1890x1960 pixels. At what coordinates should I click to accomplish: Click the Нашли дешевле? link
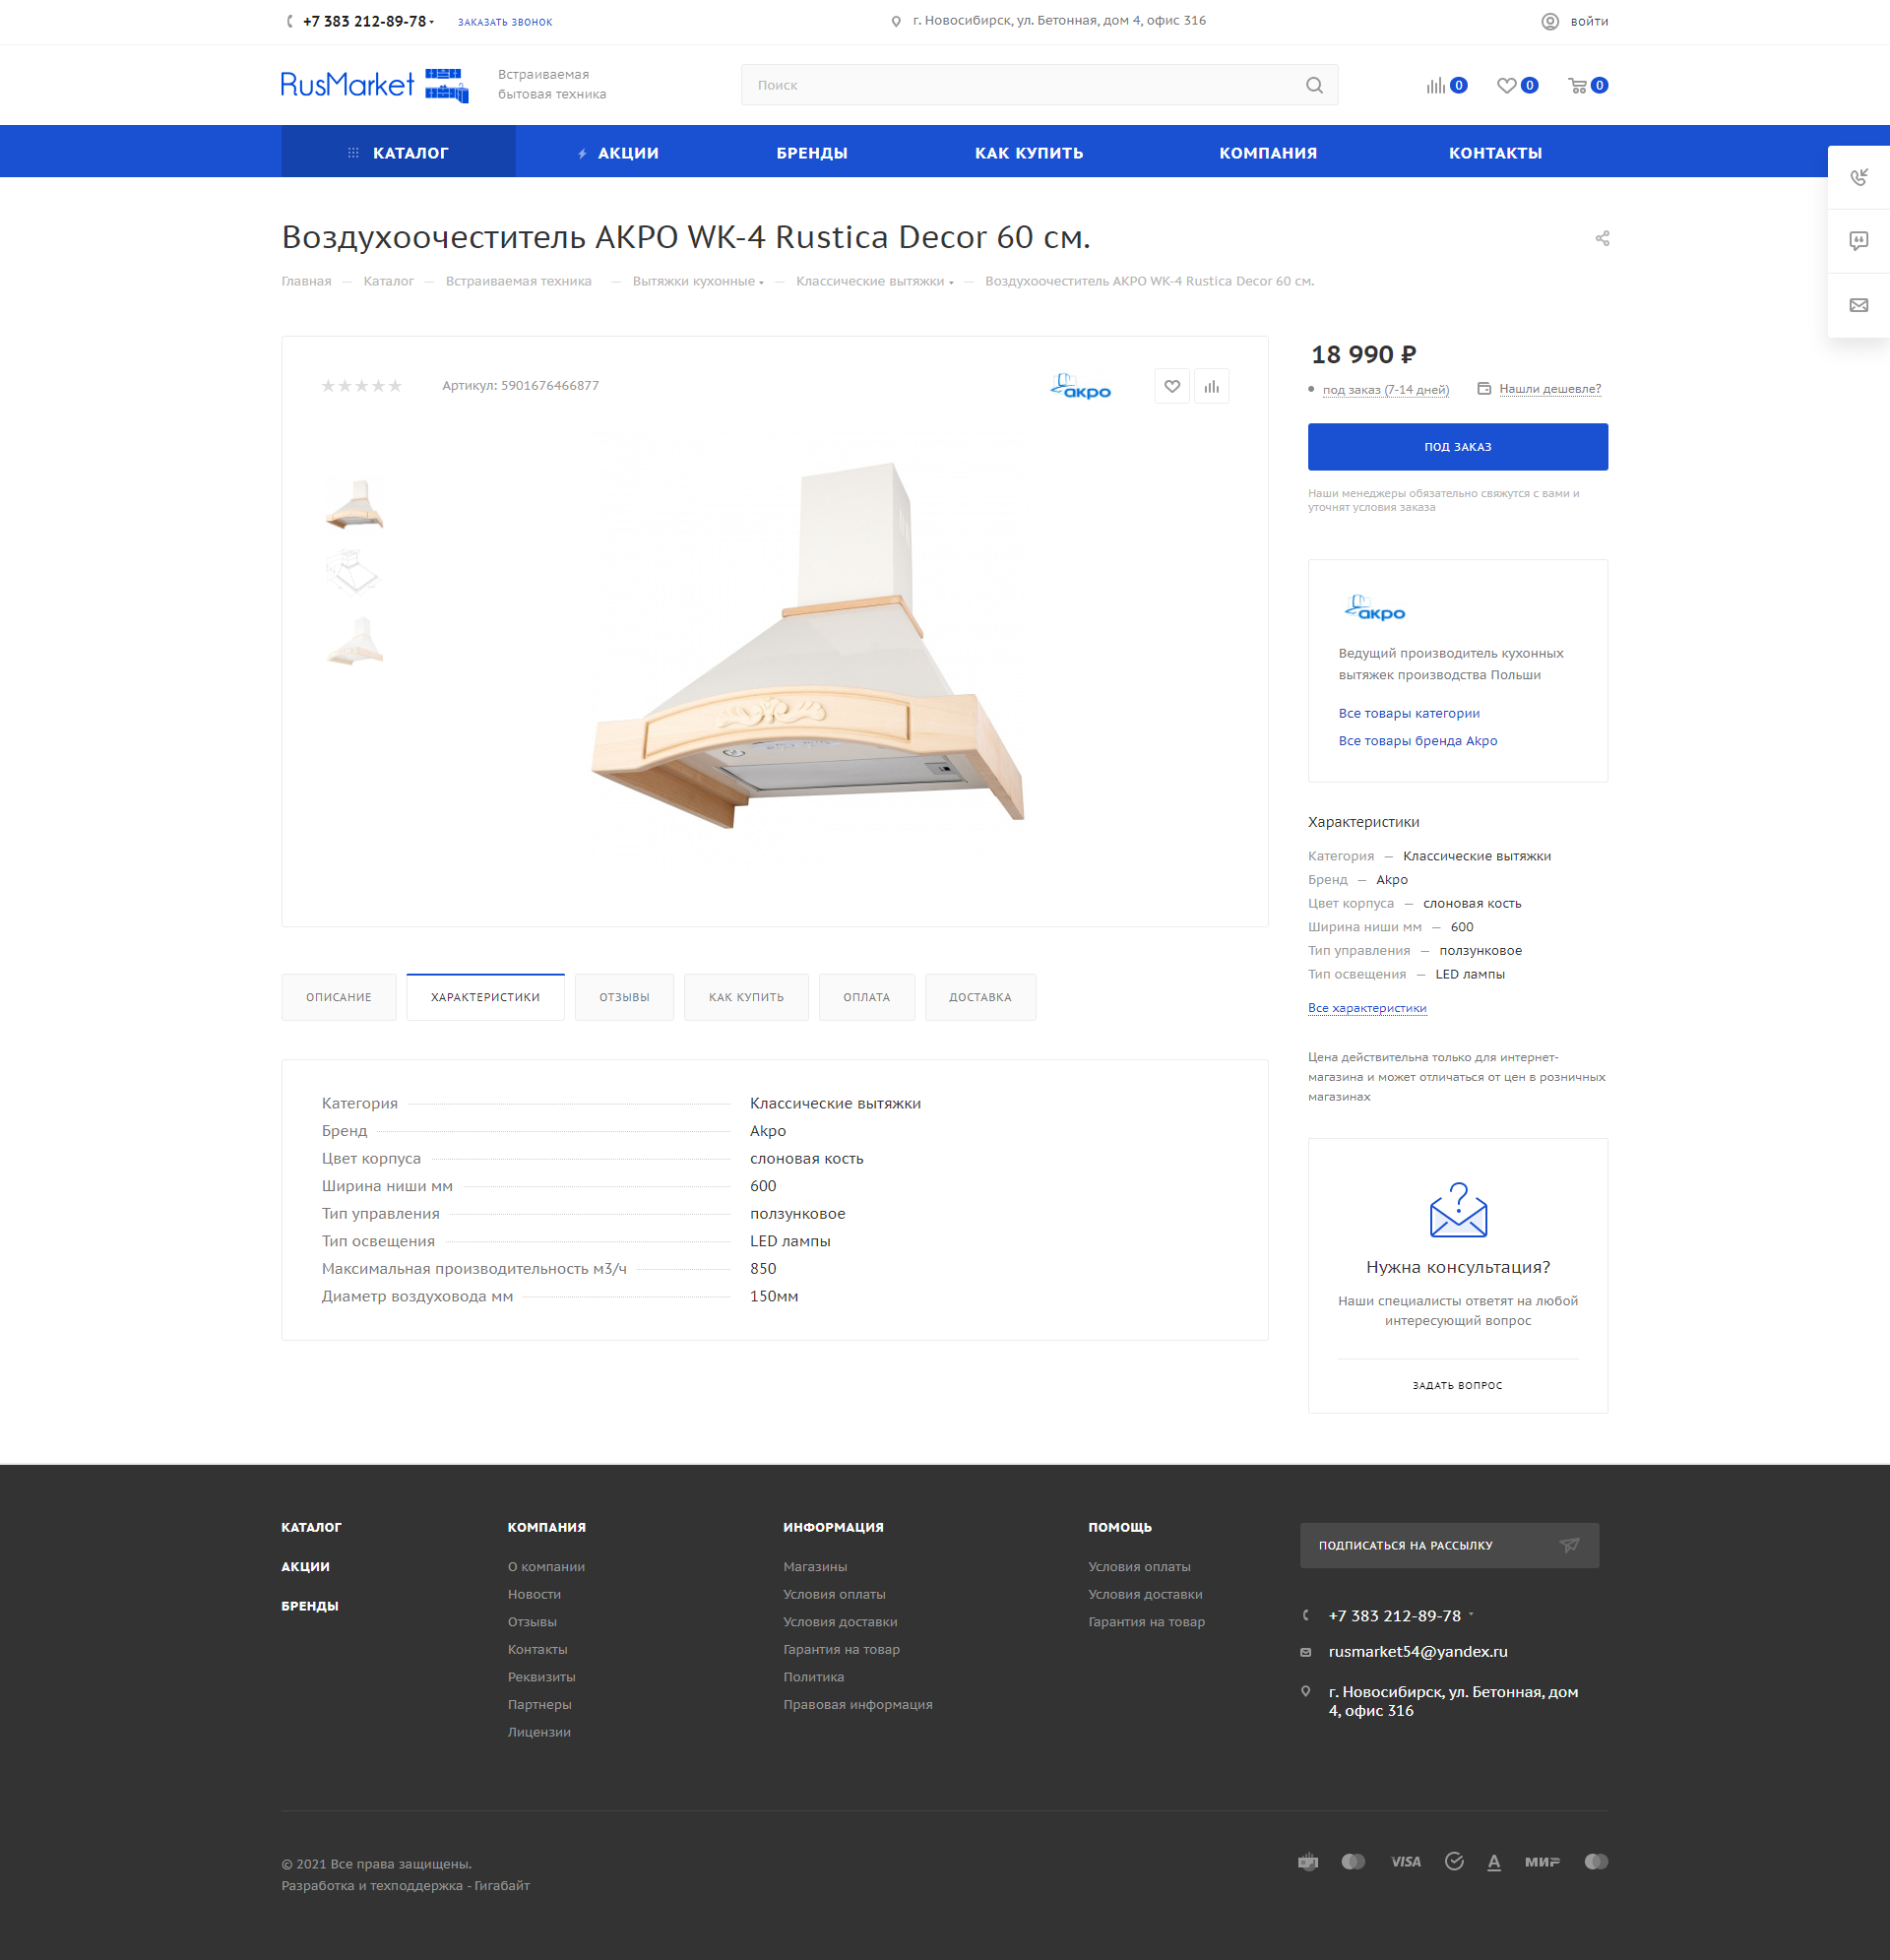[x=1549, y=389]
